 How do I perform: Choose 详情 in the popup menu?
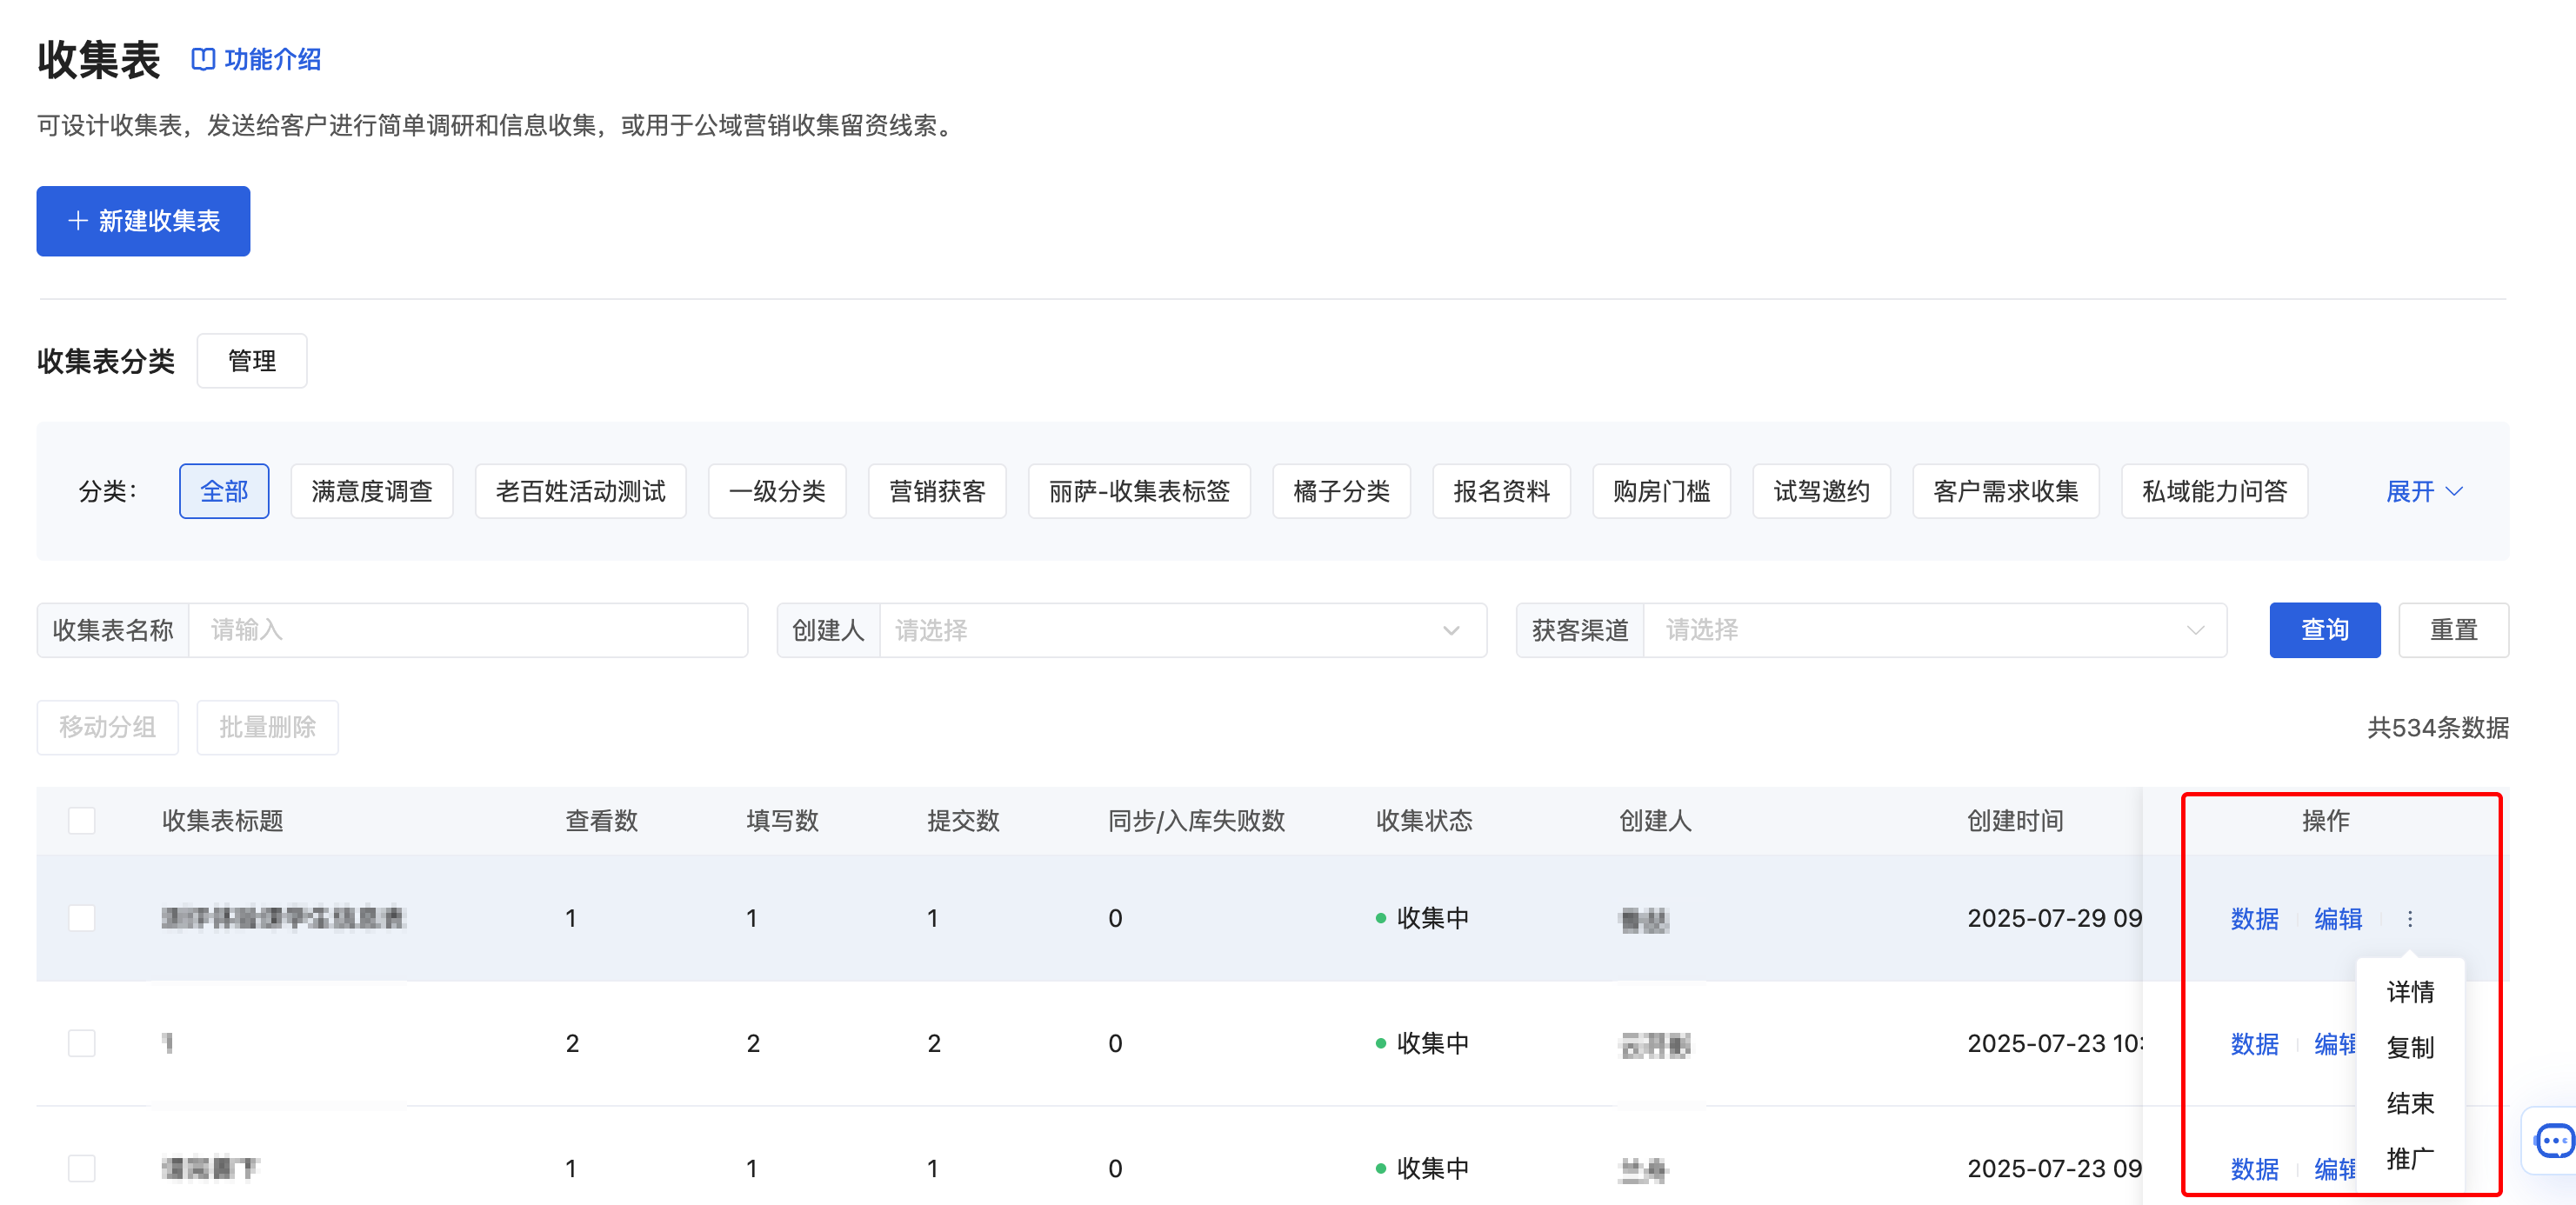(x=2410, y=992)
